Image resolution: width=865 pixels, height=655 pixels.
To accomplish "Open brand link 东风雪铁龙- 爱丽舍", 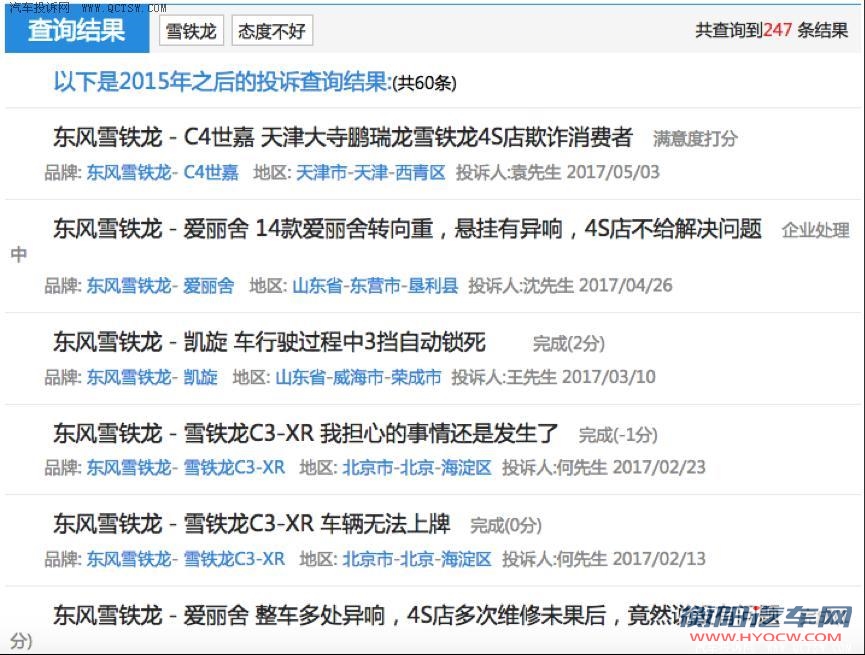I will [161, 286].
